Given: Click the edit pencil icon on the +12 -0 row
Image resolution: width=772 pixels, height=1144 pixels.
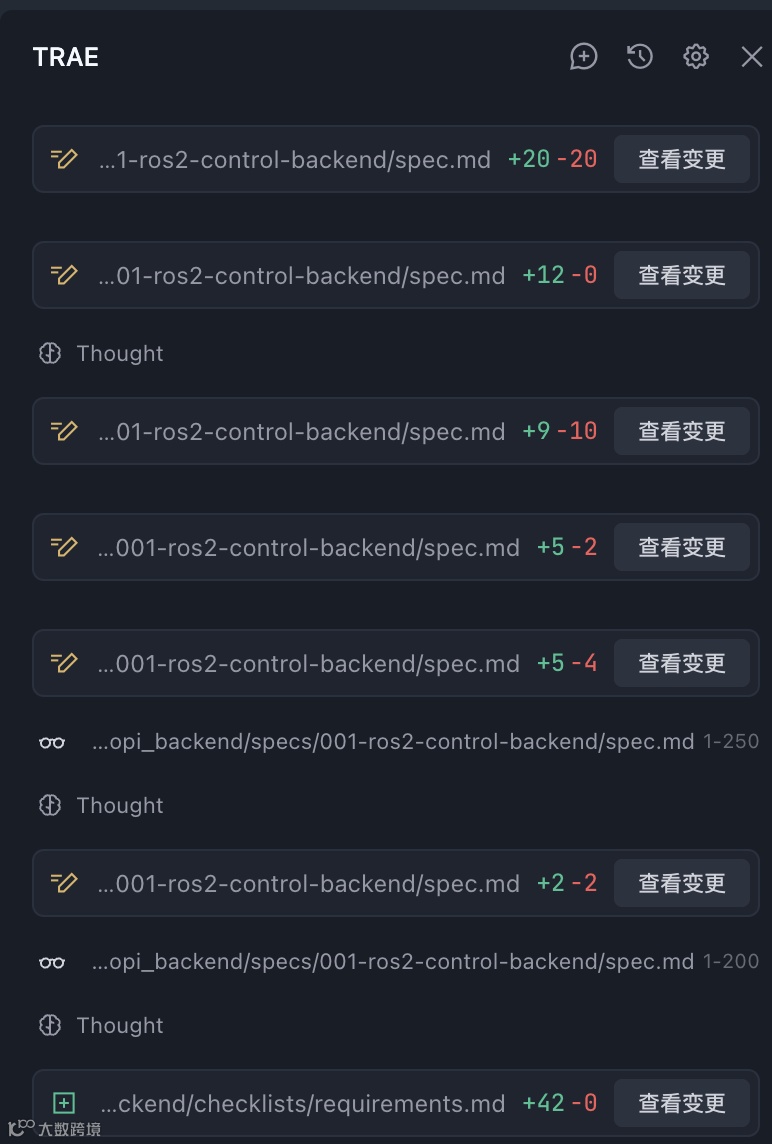Looking at the screenshot, I should [x=64, y=275].
